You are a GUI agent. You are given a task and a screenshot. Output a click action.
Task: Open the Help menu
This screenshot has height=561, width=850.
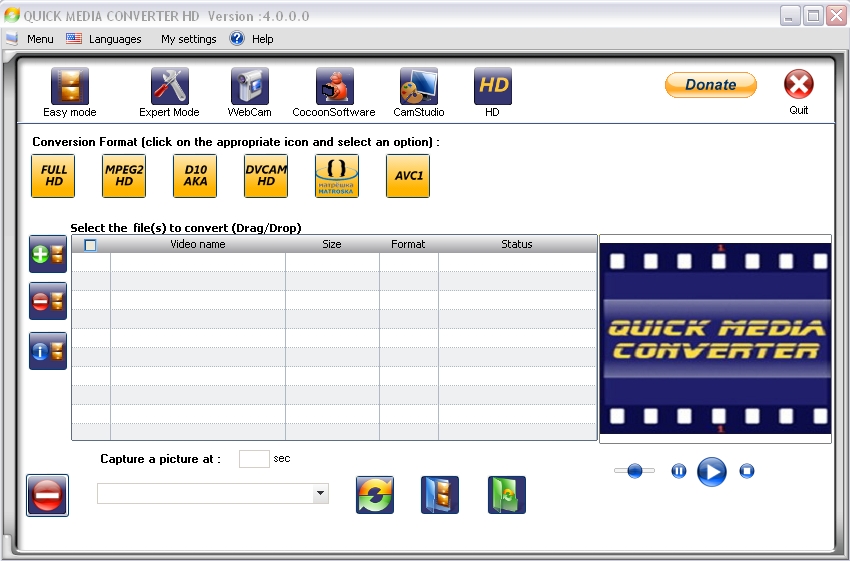(x=262, y=39)
